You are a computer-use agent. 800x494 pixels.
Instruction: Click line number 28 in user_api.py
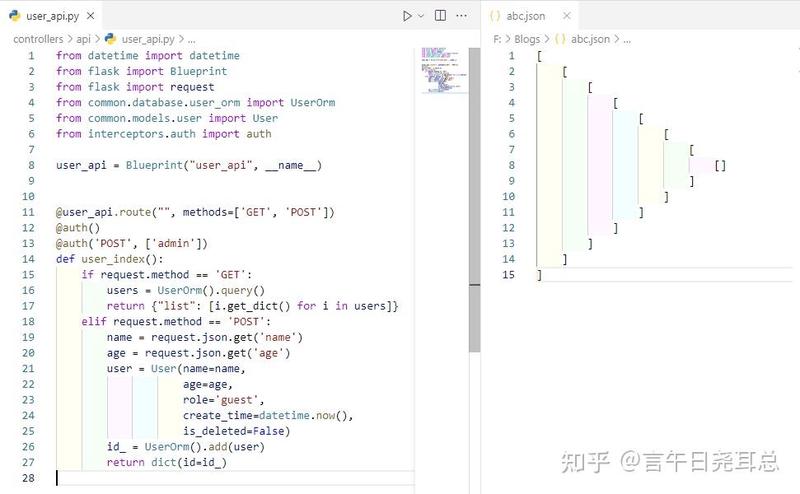click(x=28, y=478)
